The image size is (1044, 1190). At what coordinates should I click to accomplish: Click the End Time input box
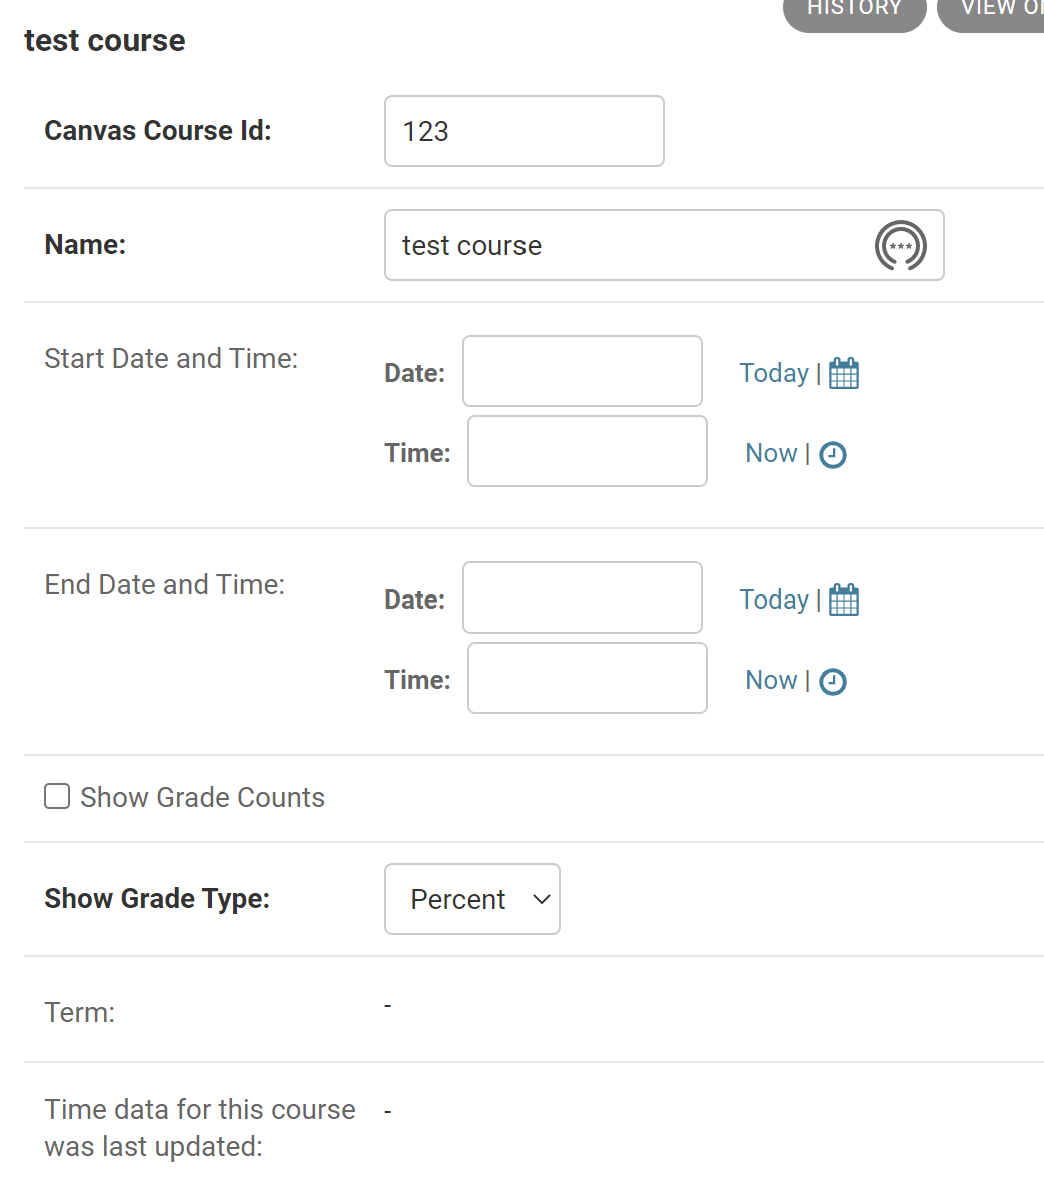[586, 678]
